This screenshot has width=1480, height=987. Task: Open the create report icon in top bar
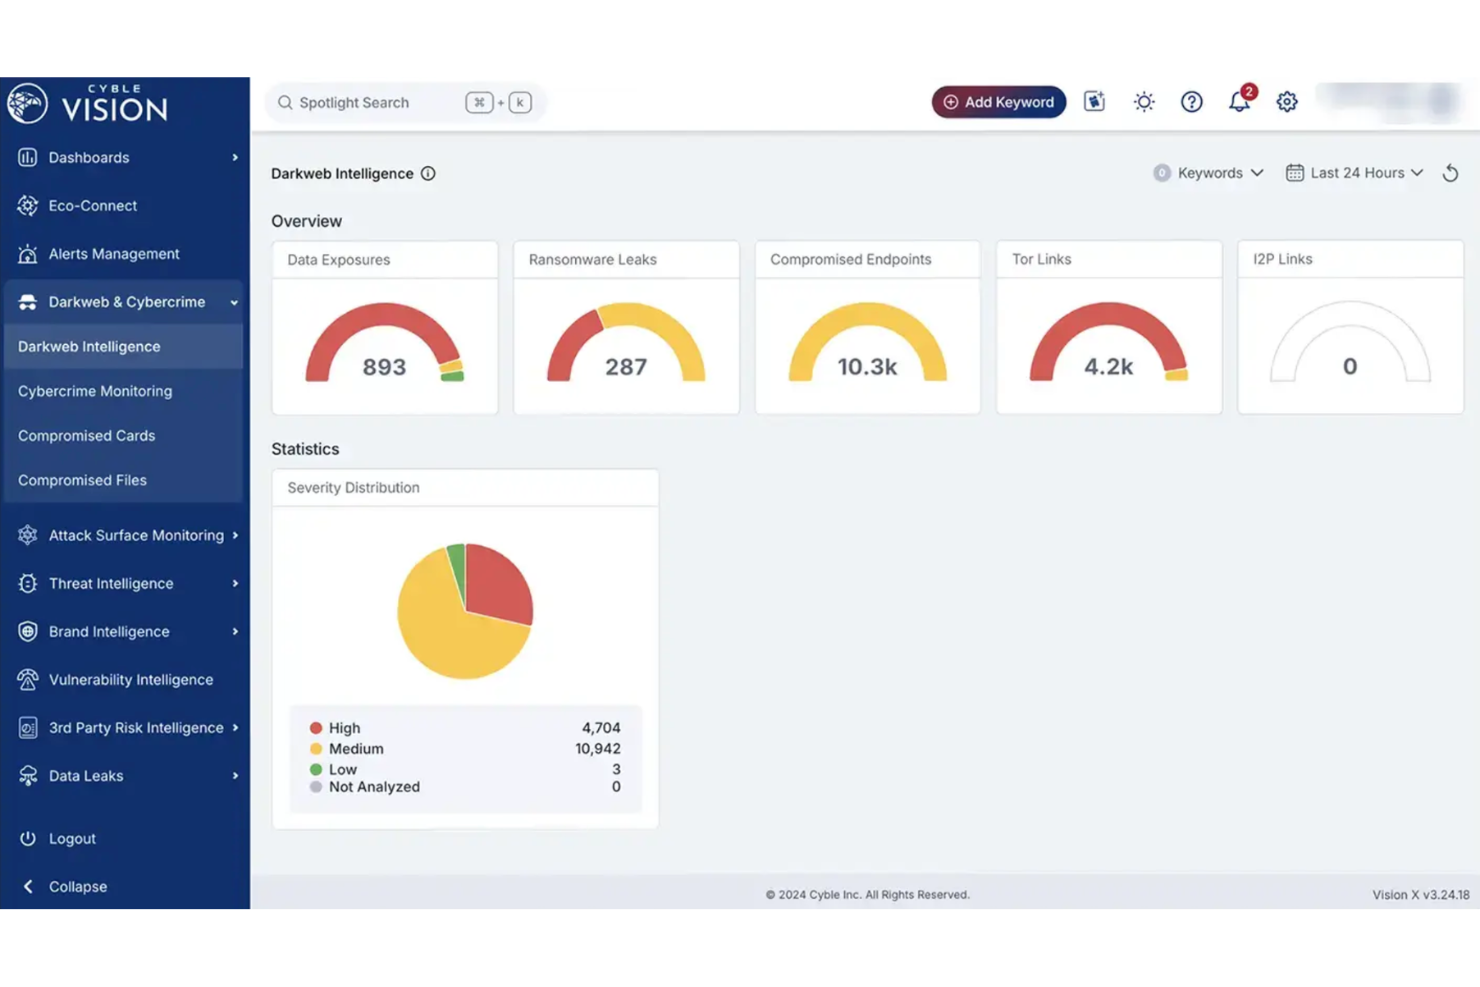point(1094,101)
